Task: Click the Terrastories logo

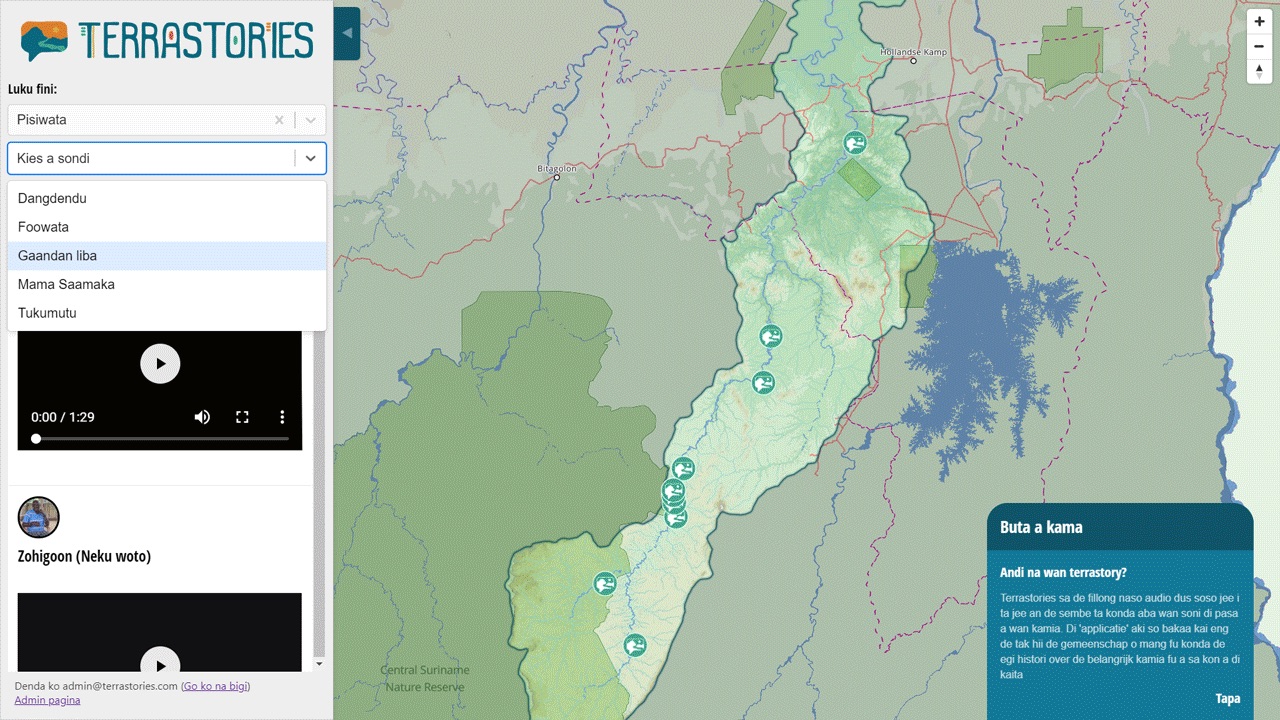Action: (x=166, y=41)
